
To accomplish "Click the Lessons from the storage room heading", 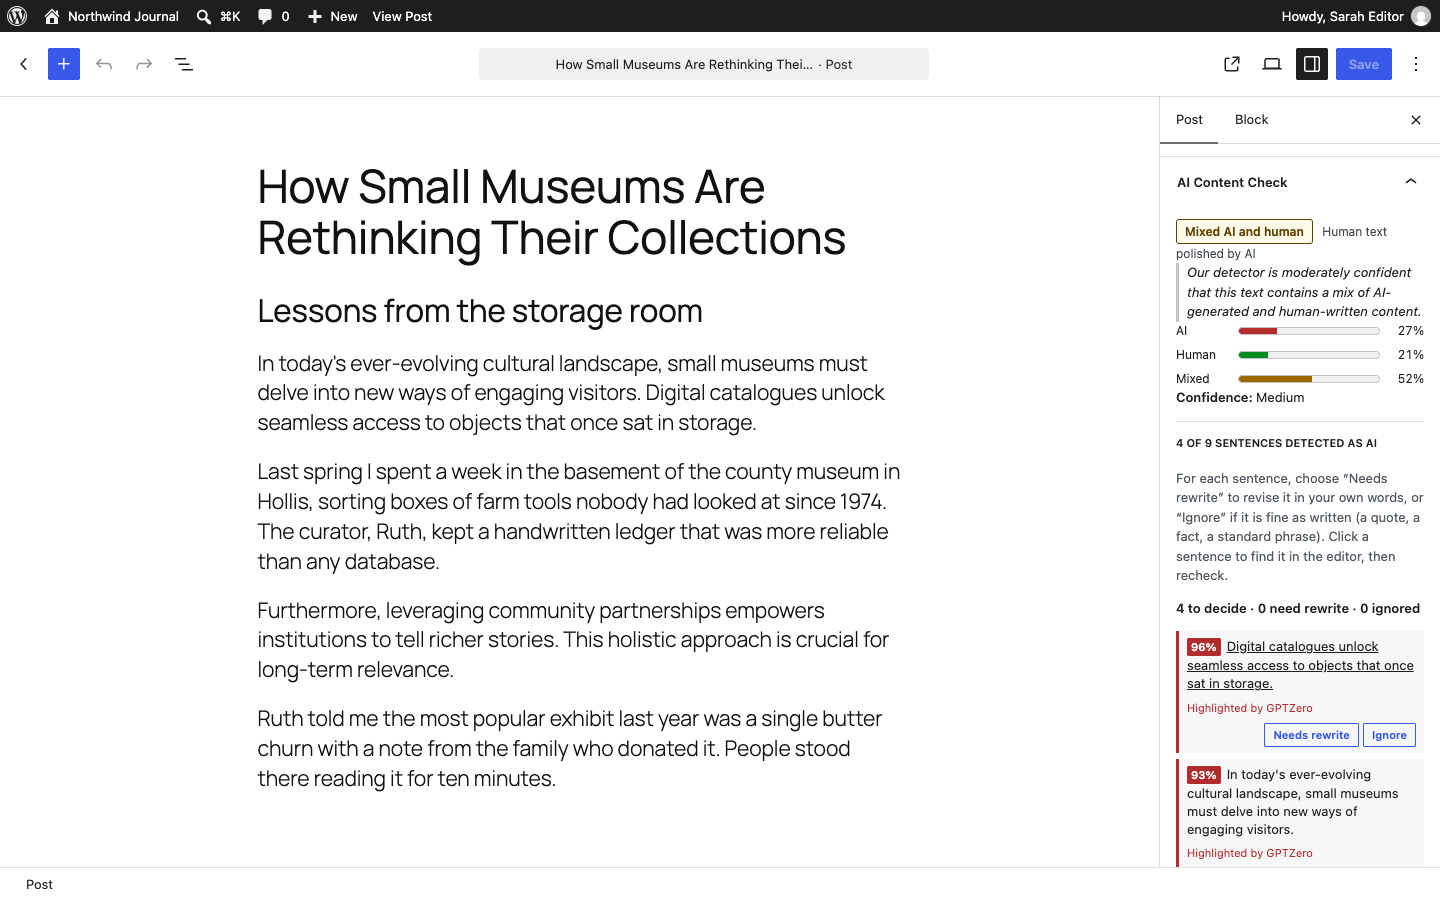I will tap(480, 311).
